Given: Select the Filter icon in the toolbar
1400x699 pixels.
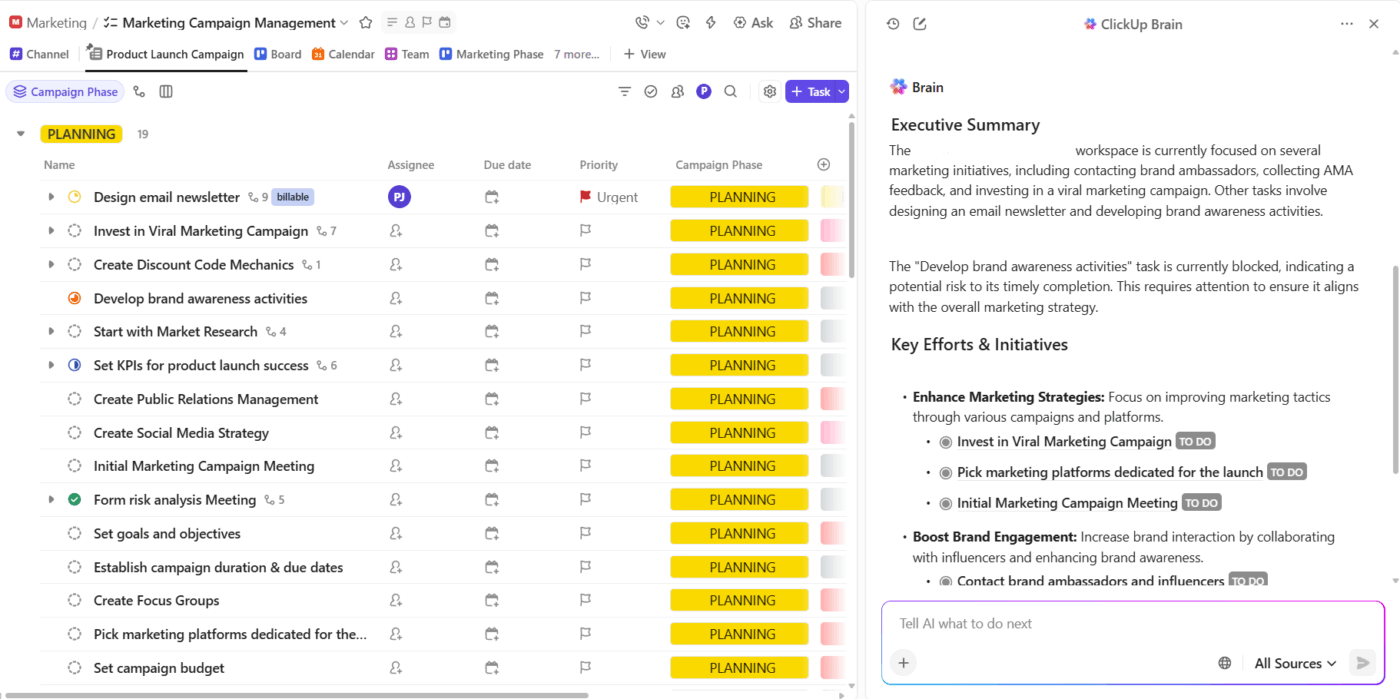Looking at the screenshot, I should 624,91.
